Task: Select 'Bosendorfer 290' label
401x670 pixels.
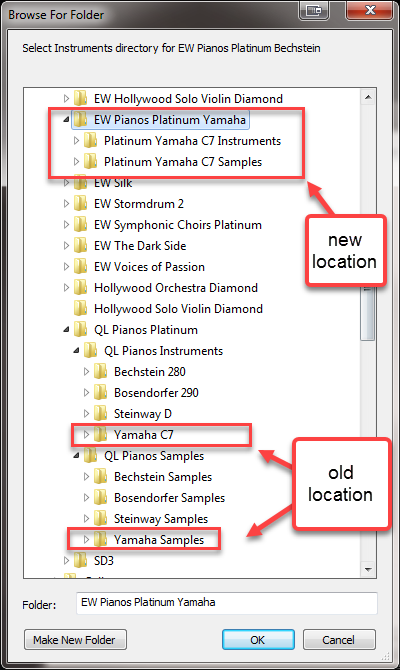Action: tap(156, 393)
